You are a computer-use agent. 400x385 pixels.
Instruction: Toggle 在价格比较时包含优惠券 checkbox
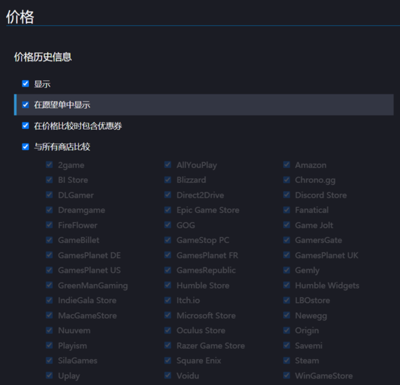click(x=25, y=126)
